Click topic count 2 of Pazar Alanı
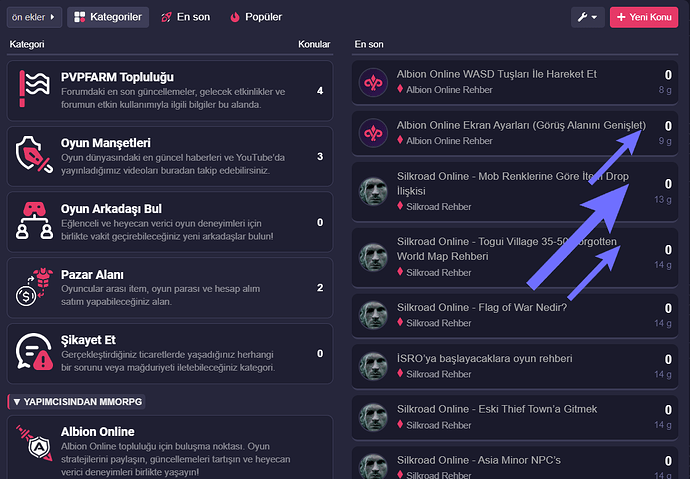The image size is (690, 479). point(320,288)
